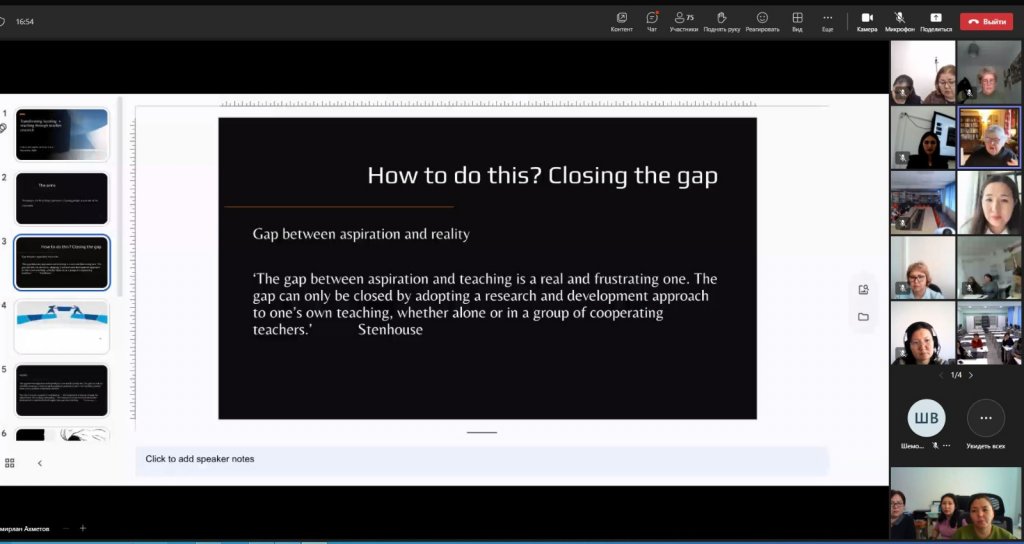Viewport: 1024px width, 544px height.
Task: Open the grid view icon below thumbnails
Action: click(x=10, y=463)
